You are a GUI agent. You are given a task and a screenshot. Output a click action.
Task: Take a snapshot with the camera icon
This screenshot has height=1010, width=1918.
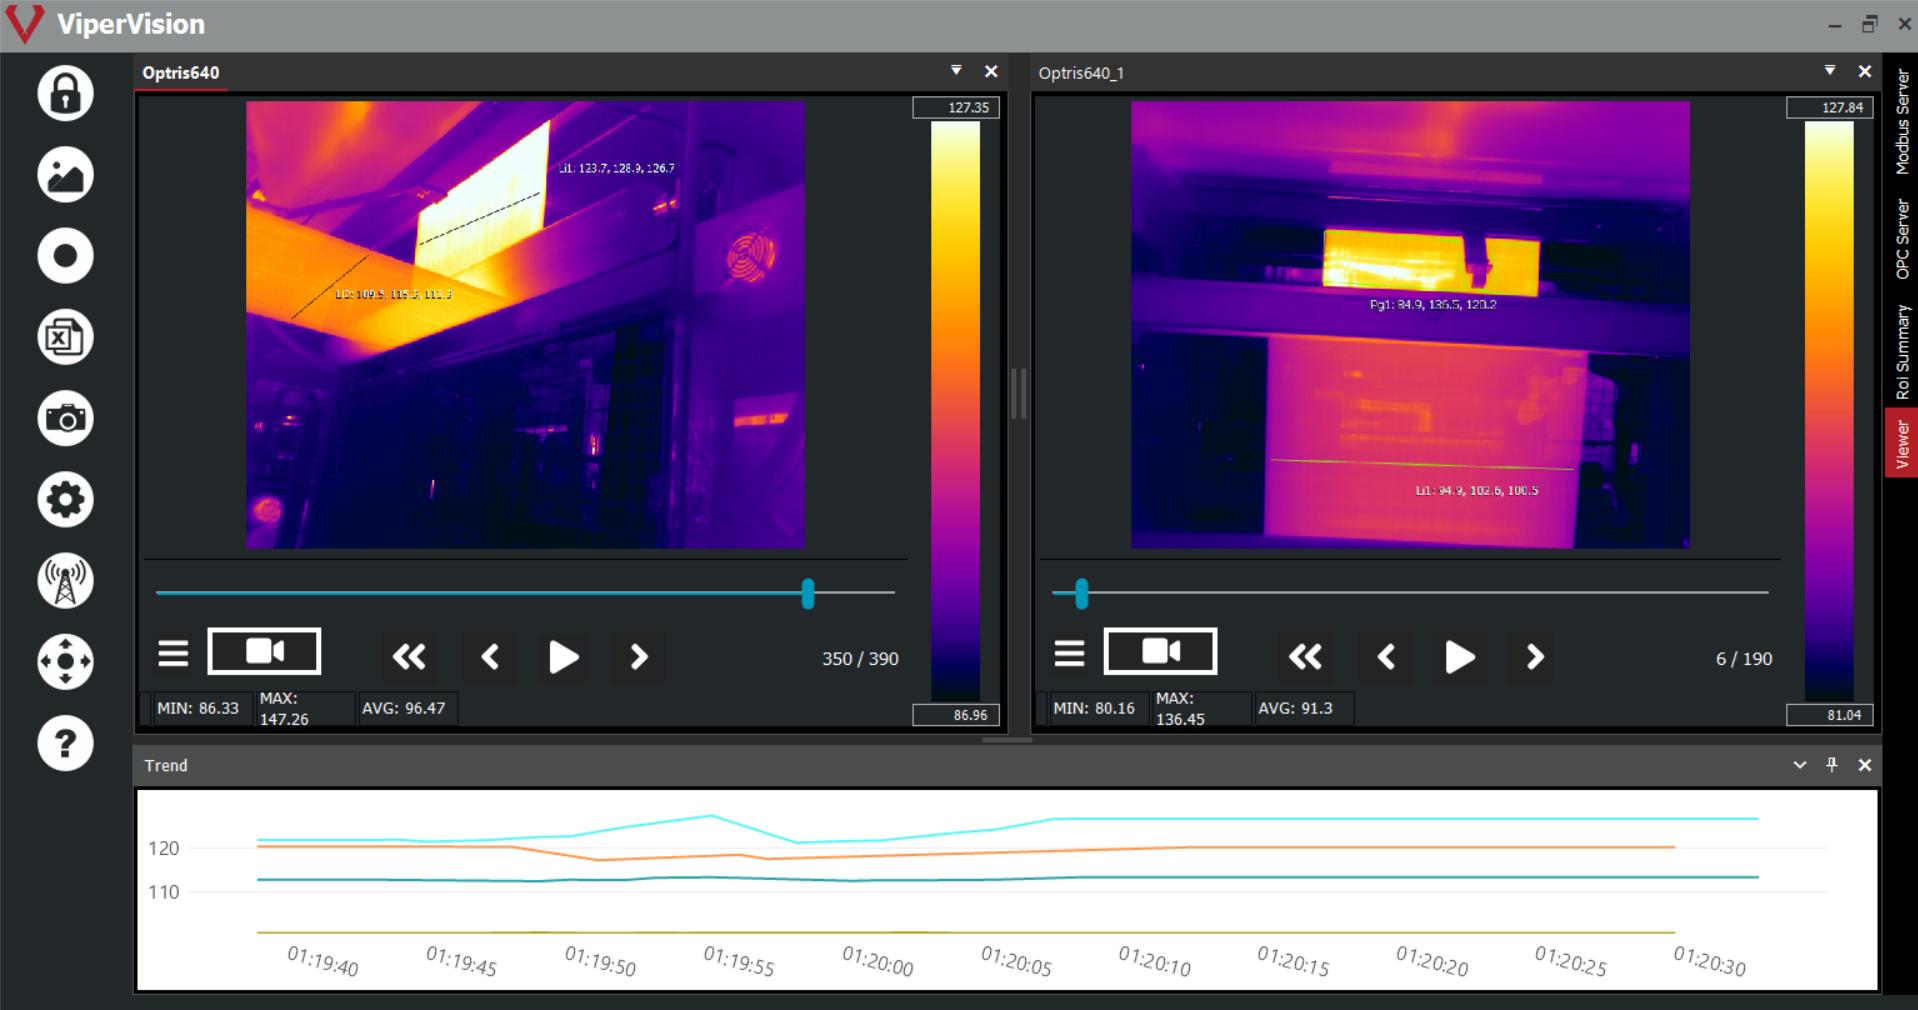(66, 418)
